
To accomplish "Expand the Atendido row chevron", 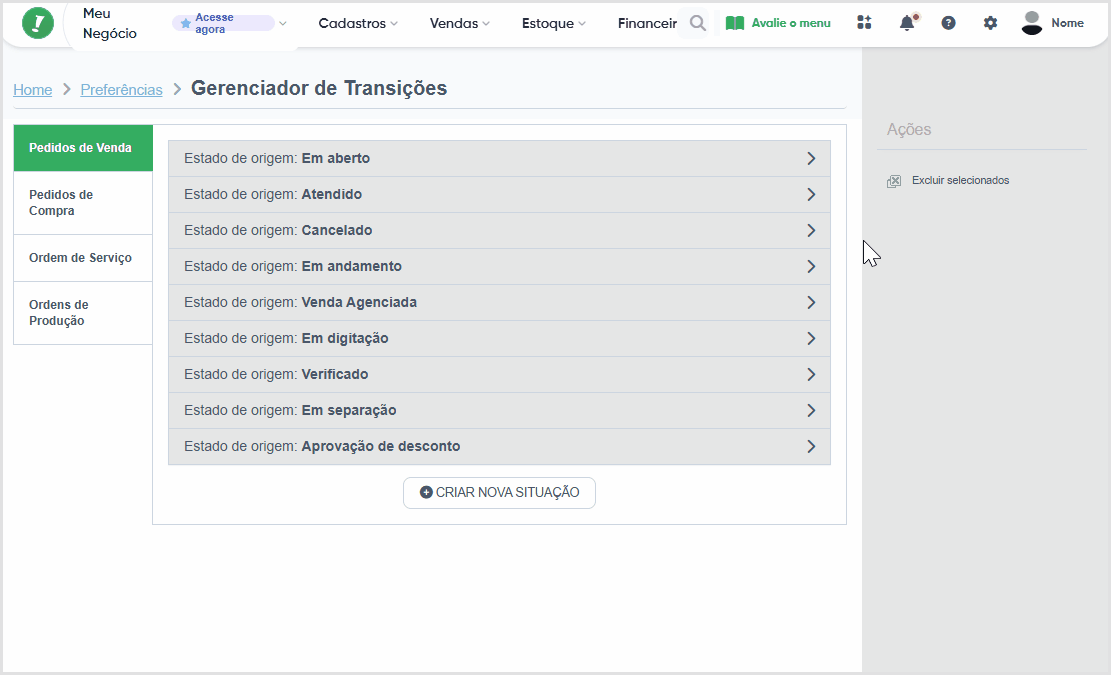I will [811, 195].
